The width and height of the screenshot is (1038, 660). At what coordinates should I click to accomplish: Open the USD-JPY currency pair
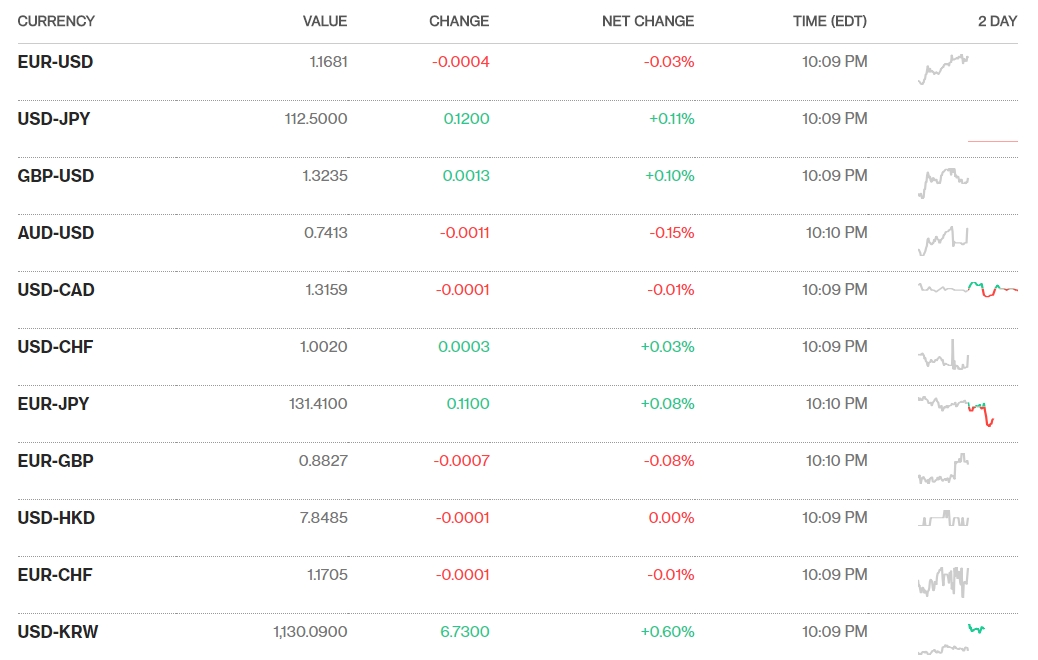click(x=54, y=119)
